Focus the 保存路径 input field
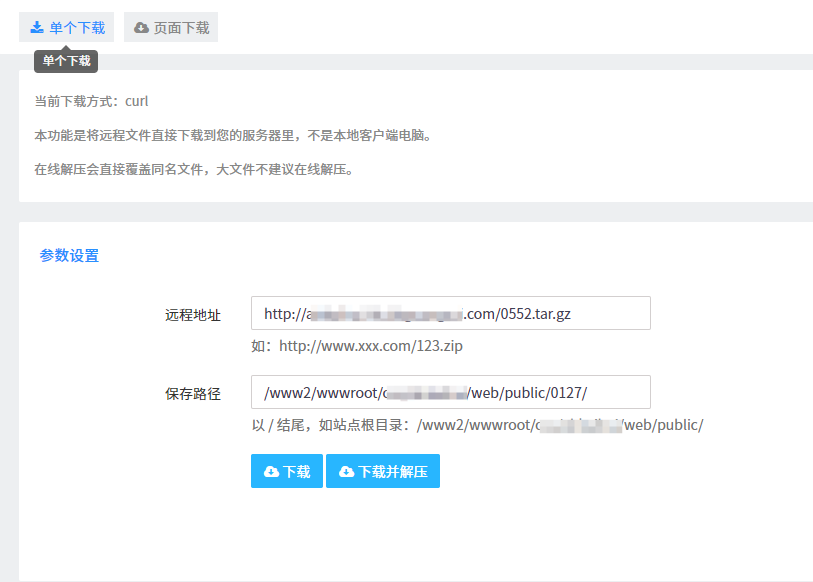Screen dimensions: 813x582 (450, 392)
